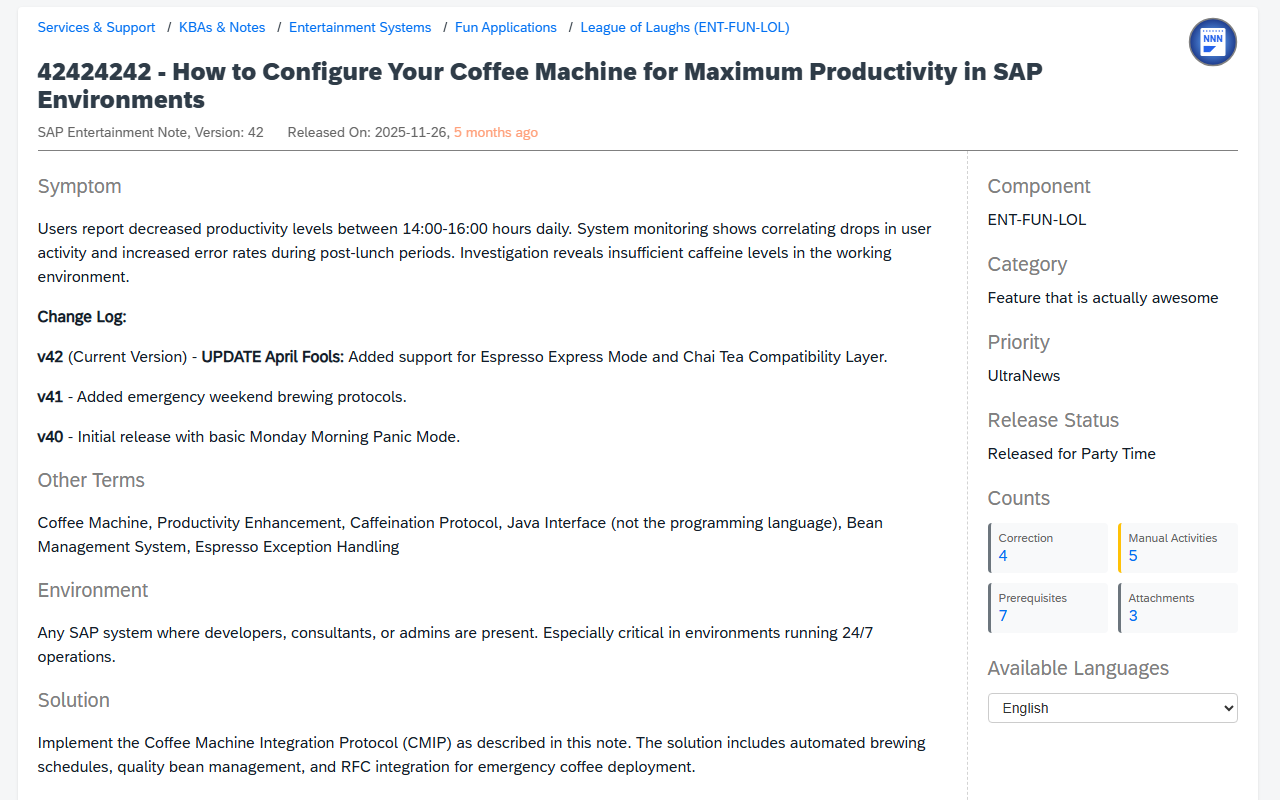The image size is (1280, 800).
Task: Click the v41 change log entry
Action: [x=222, y=397]
